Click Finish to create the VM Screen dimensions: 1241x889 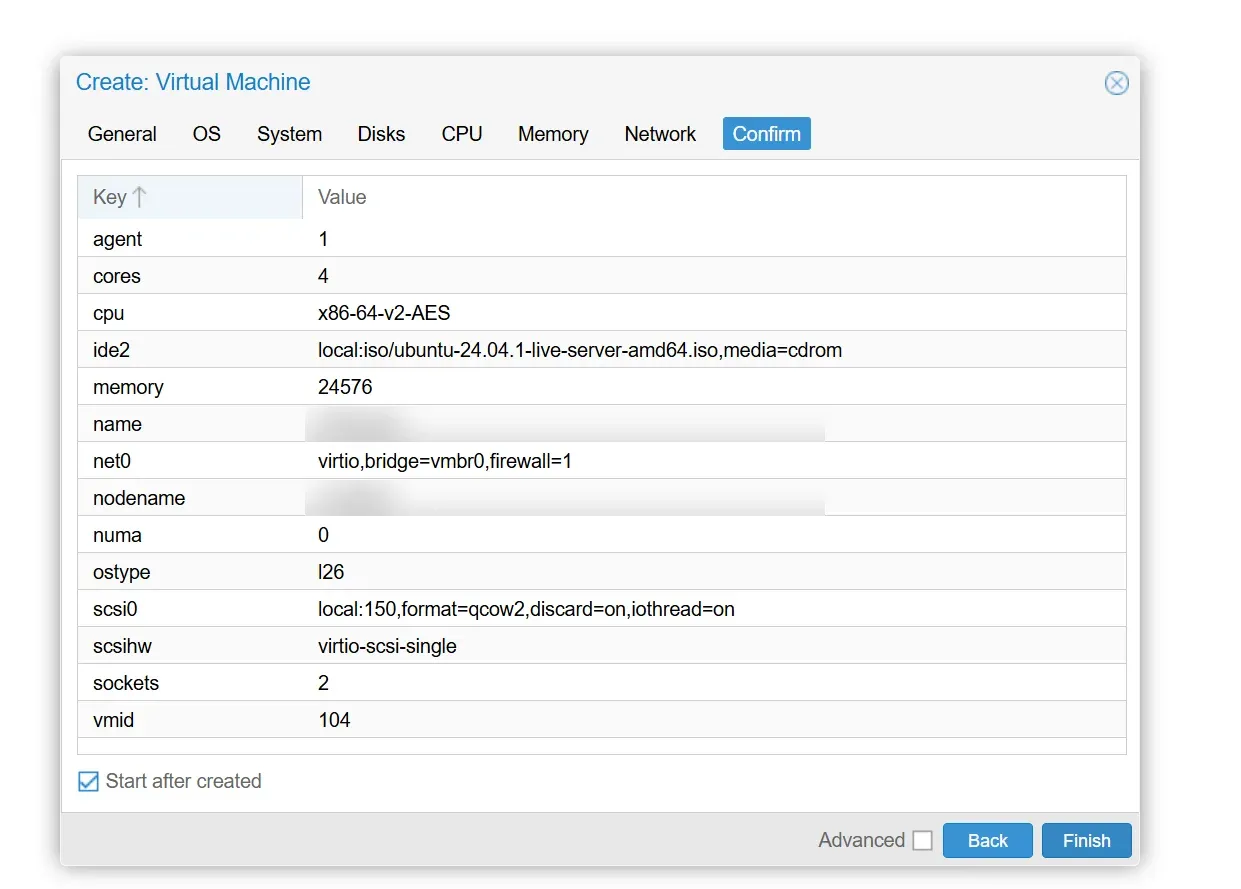(x=1086, y=841)
